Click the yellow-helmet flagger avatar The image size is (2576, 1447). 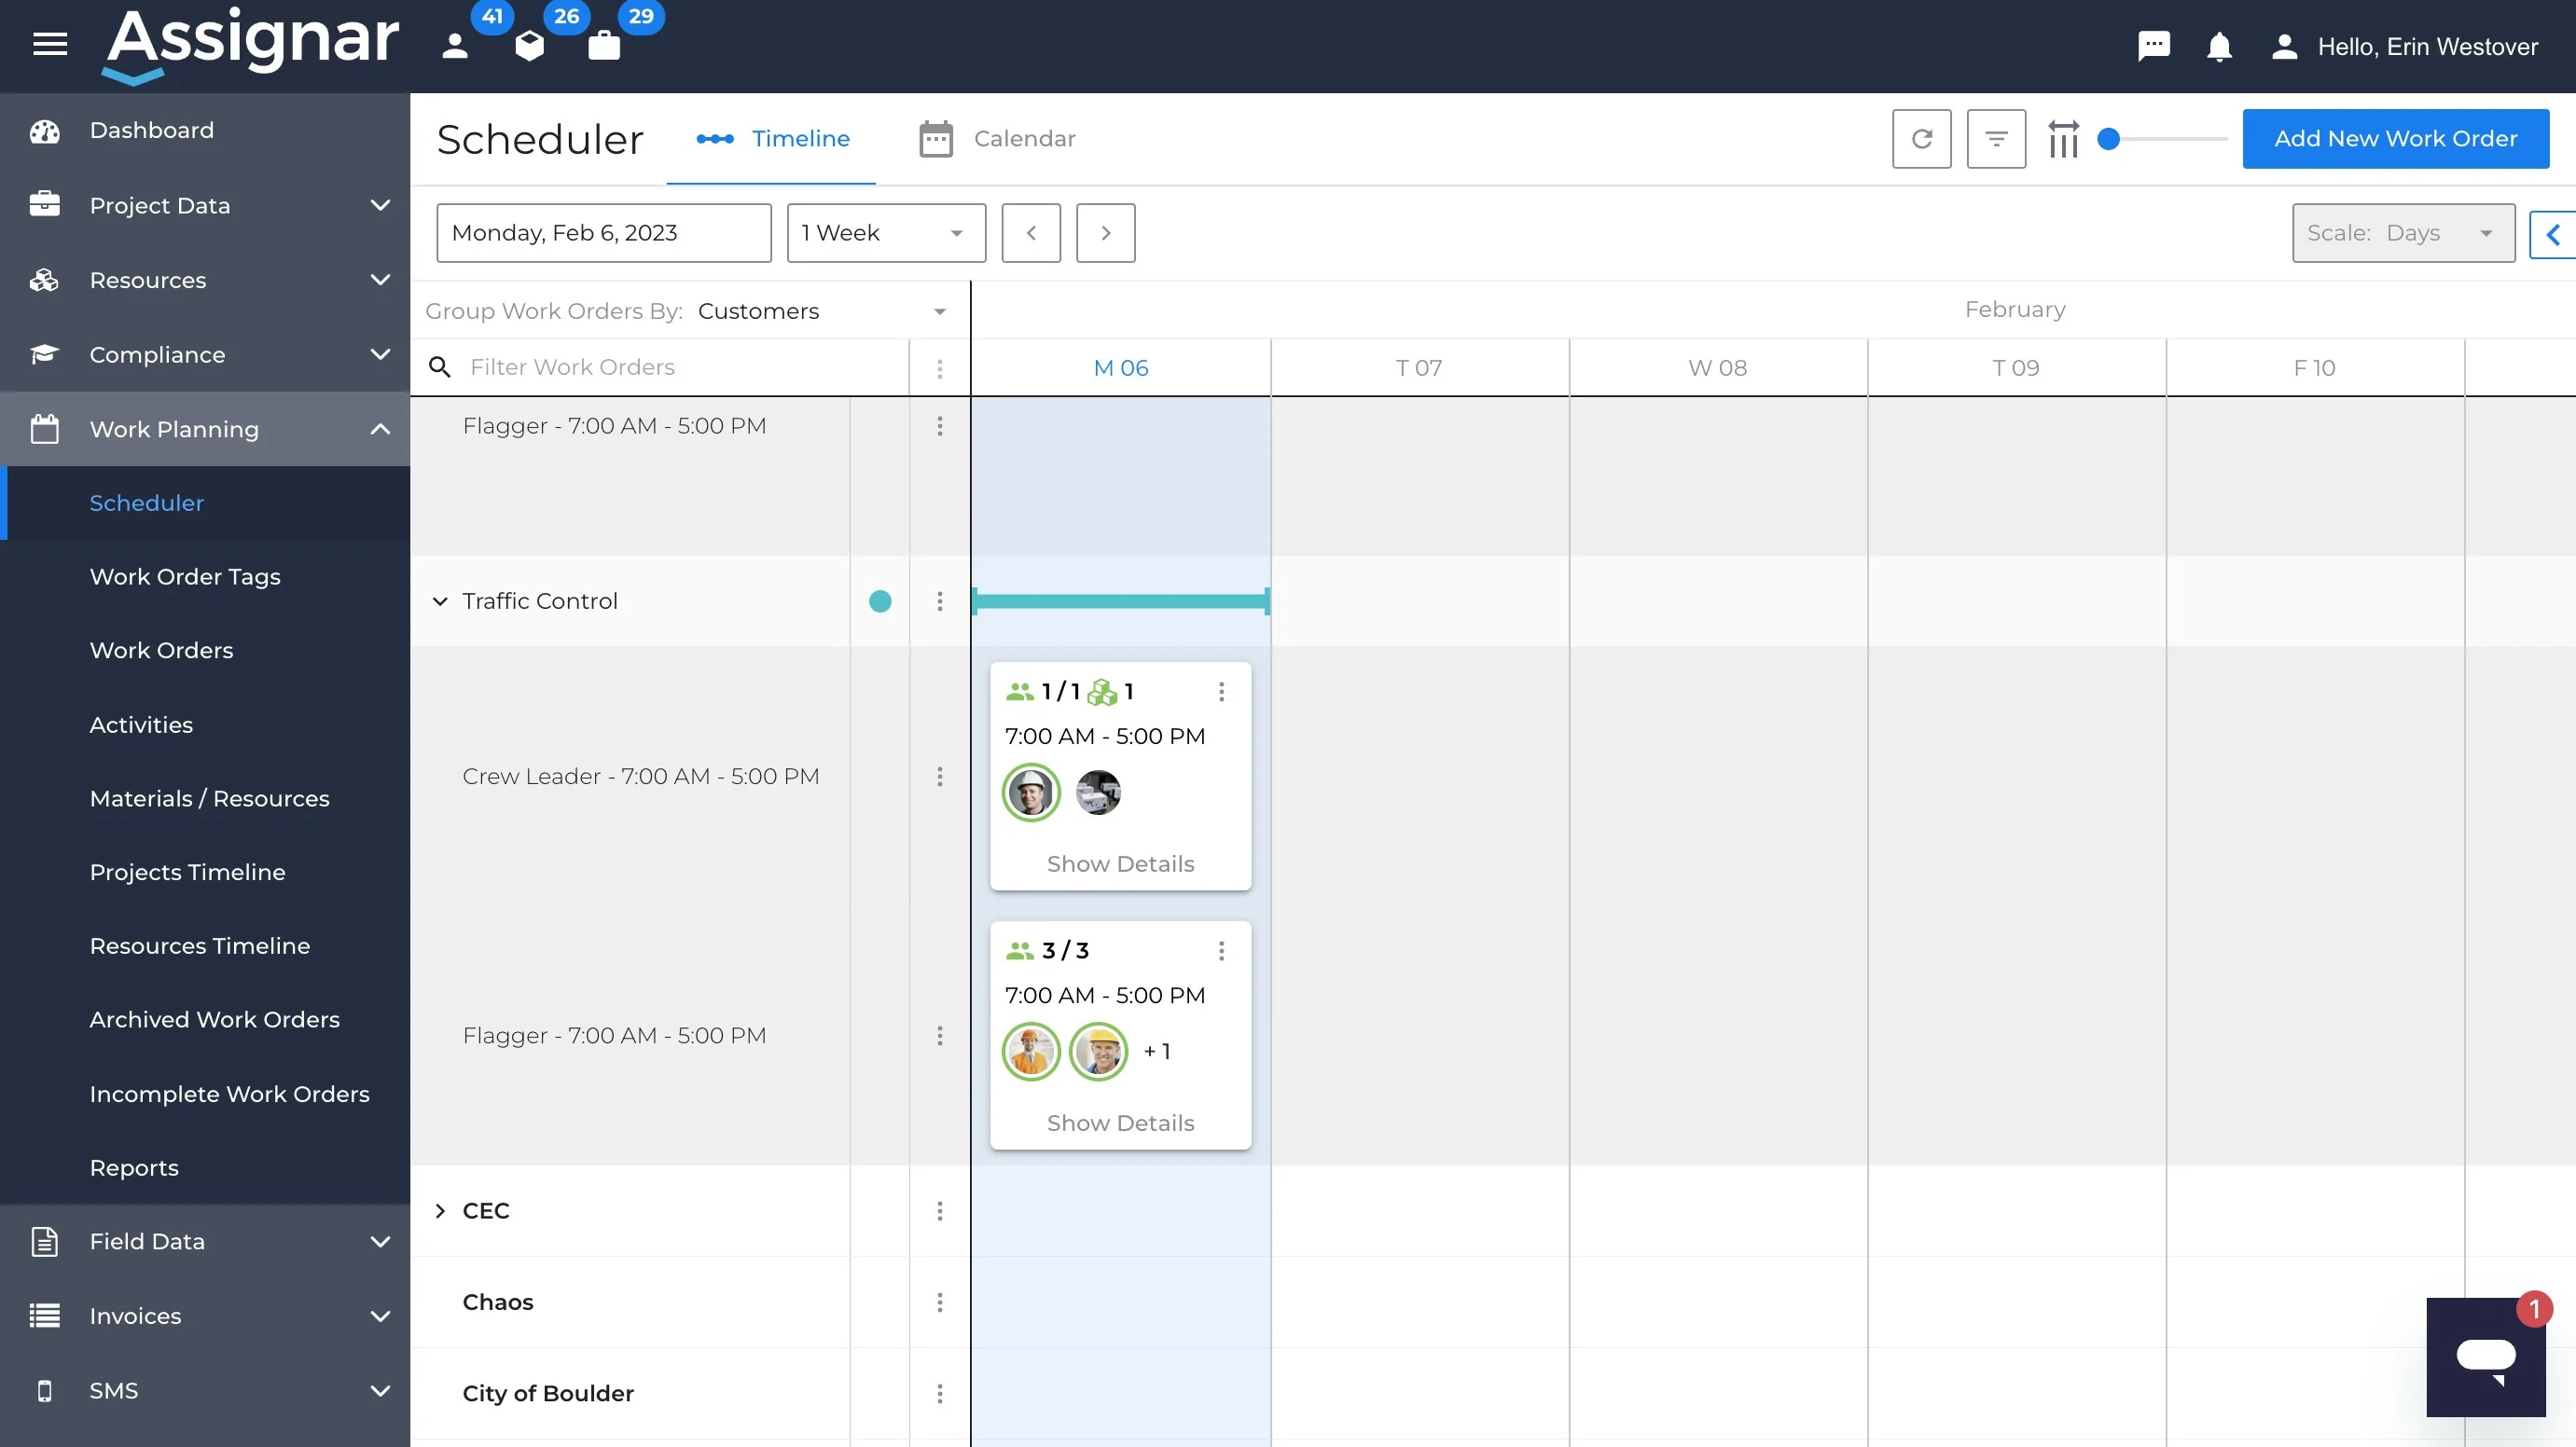click(1098, 1052)
